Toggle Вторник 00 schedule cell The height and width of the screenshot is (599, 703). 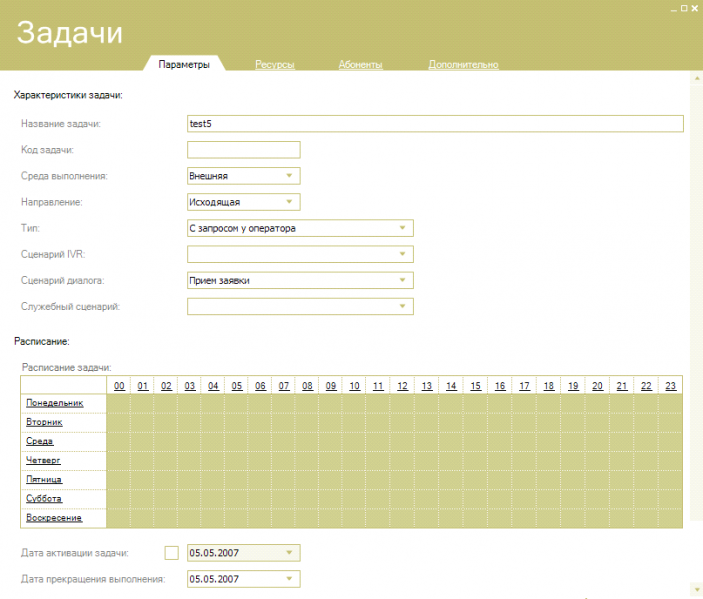tap(119, 422)
